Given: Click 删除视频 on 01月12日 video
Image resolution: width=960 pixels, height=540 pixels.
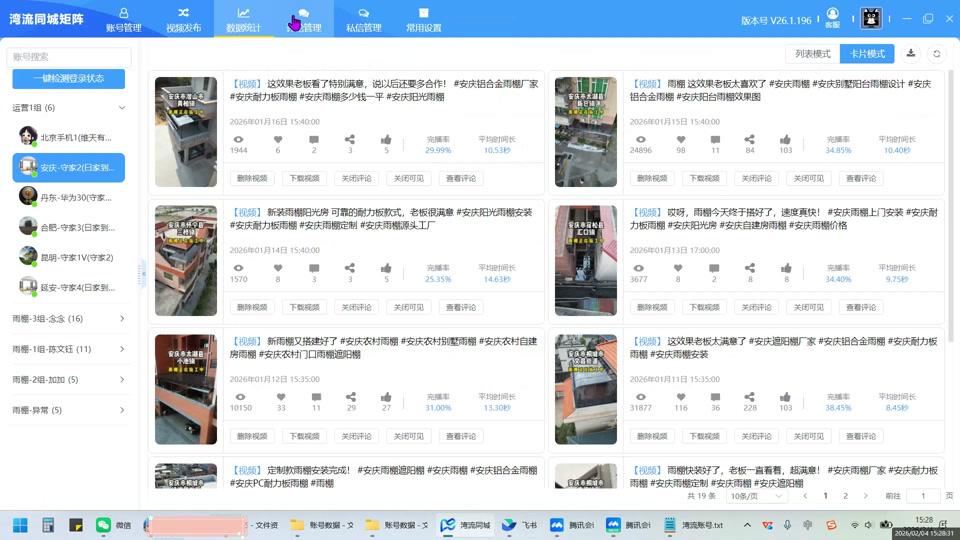Looking at the screenshot, I should (252, 436).
